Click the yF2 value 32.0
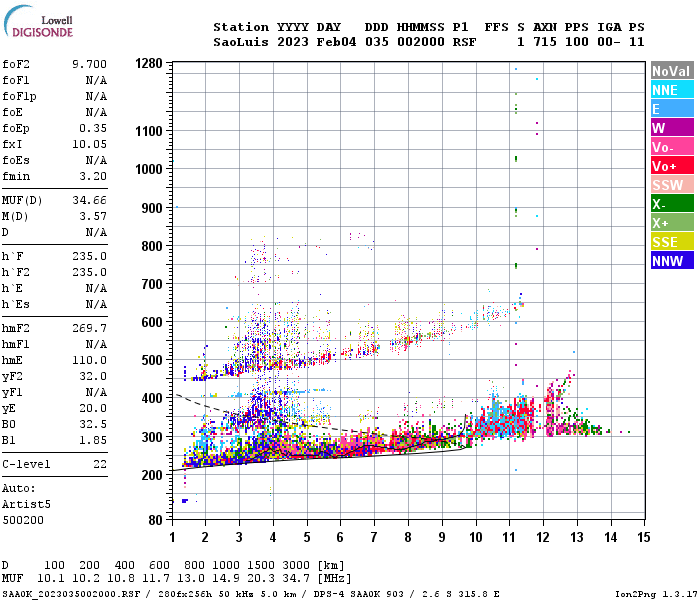The width and height of the screenshot is (700, 600). coord(93,377)
